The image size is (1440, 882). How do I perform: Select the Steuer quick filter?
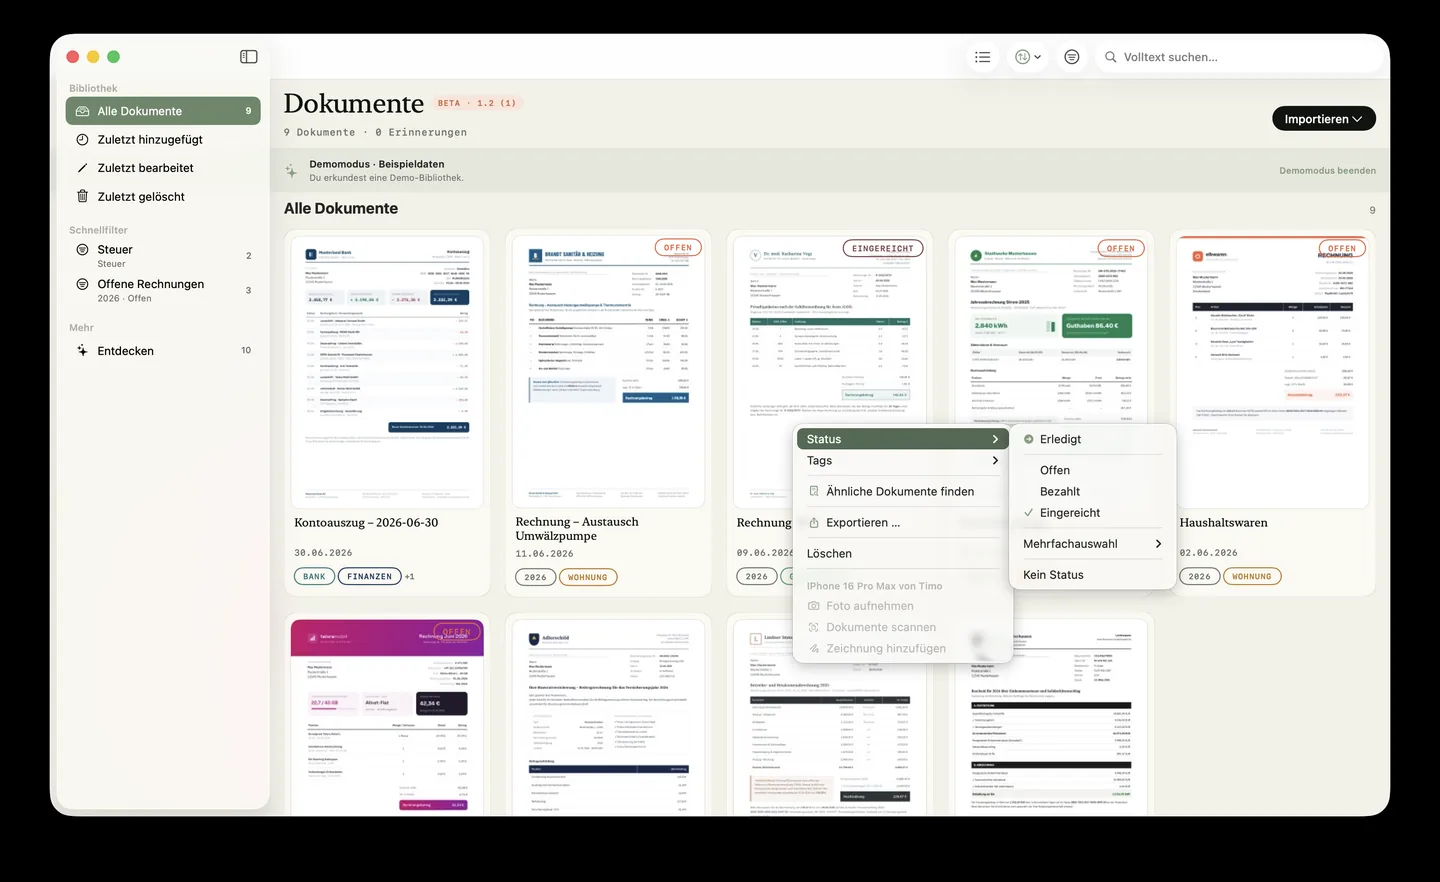(163, 256)
